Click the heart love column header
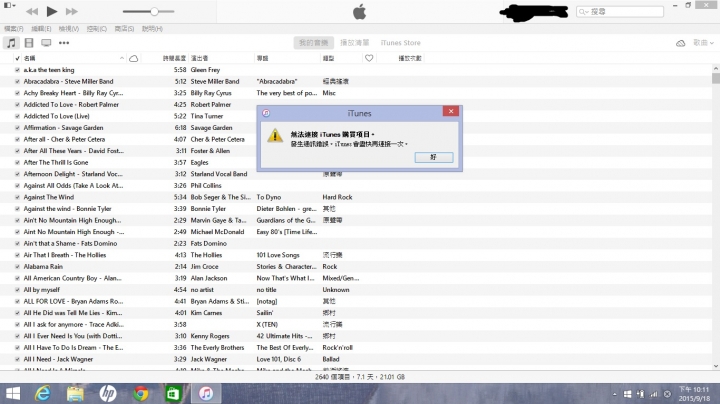720x404 pixels. 369,58
